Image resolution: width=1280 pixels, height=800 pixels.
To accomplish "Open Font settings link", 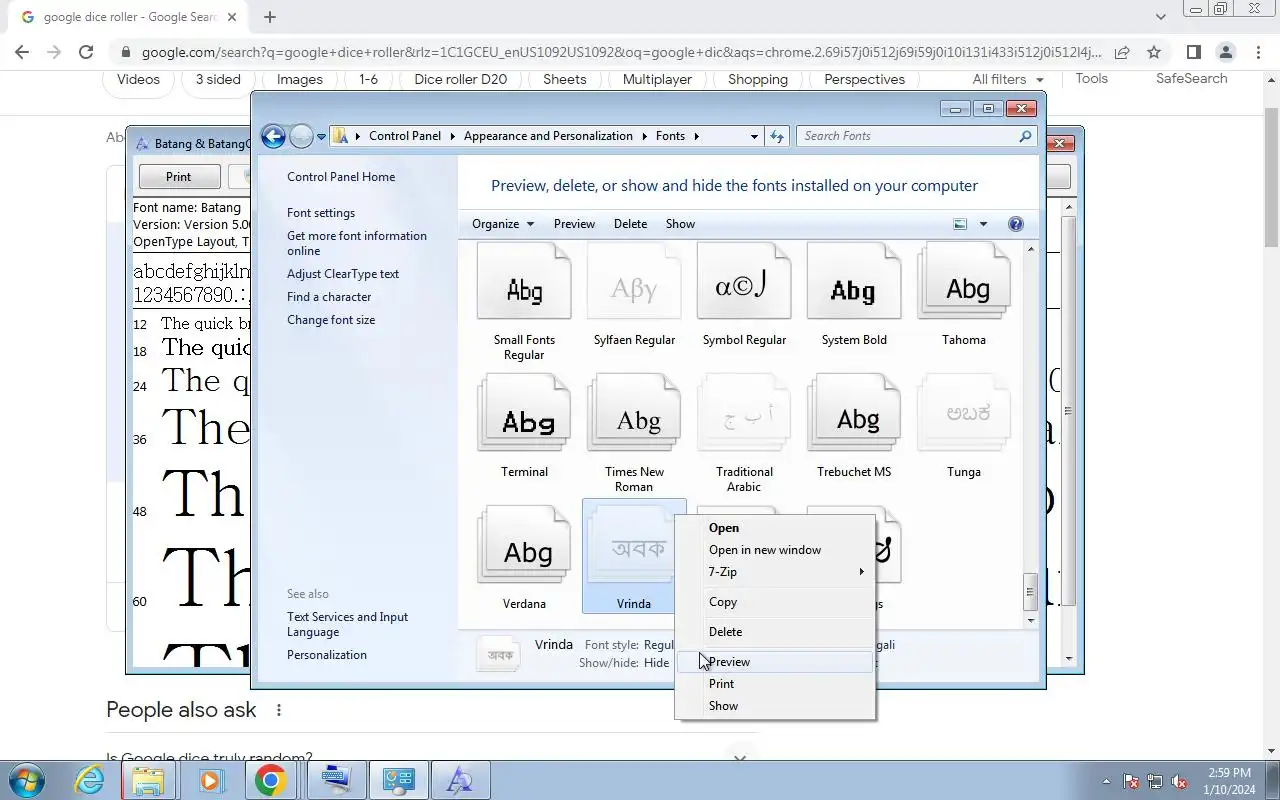I will pyautogui.click(x=321, y=213).
